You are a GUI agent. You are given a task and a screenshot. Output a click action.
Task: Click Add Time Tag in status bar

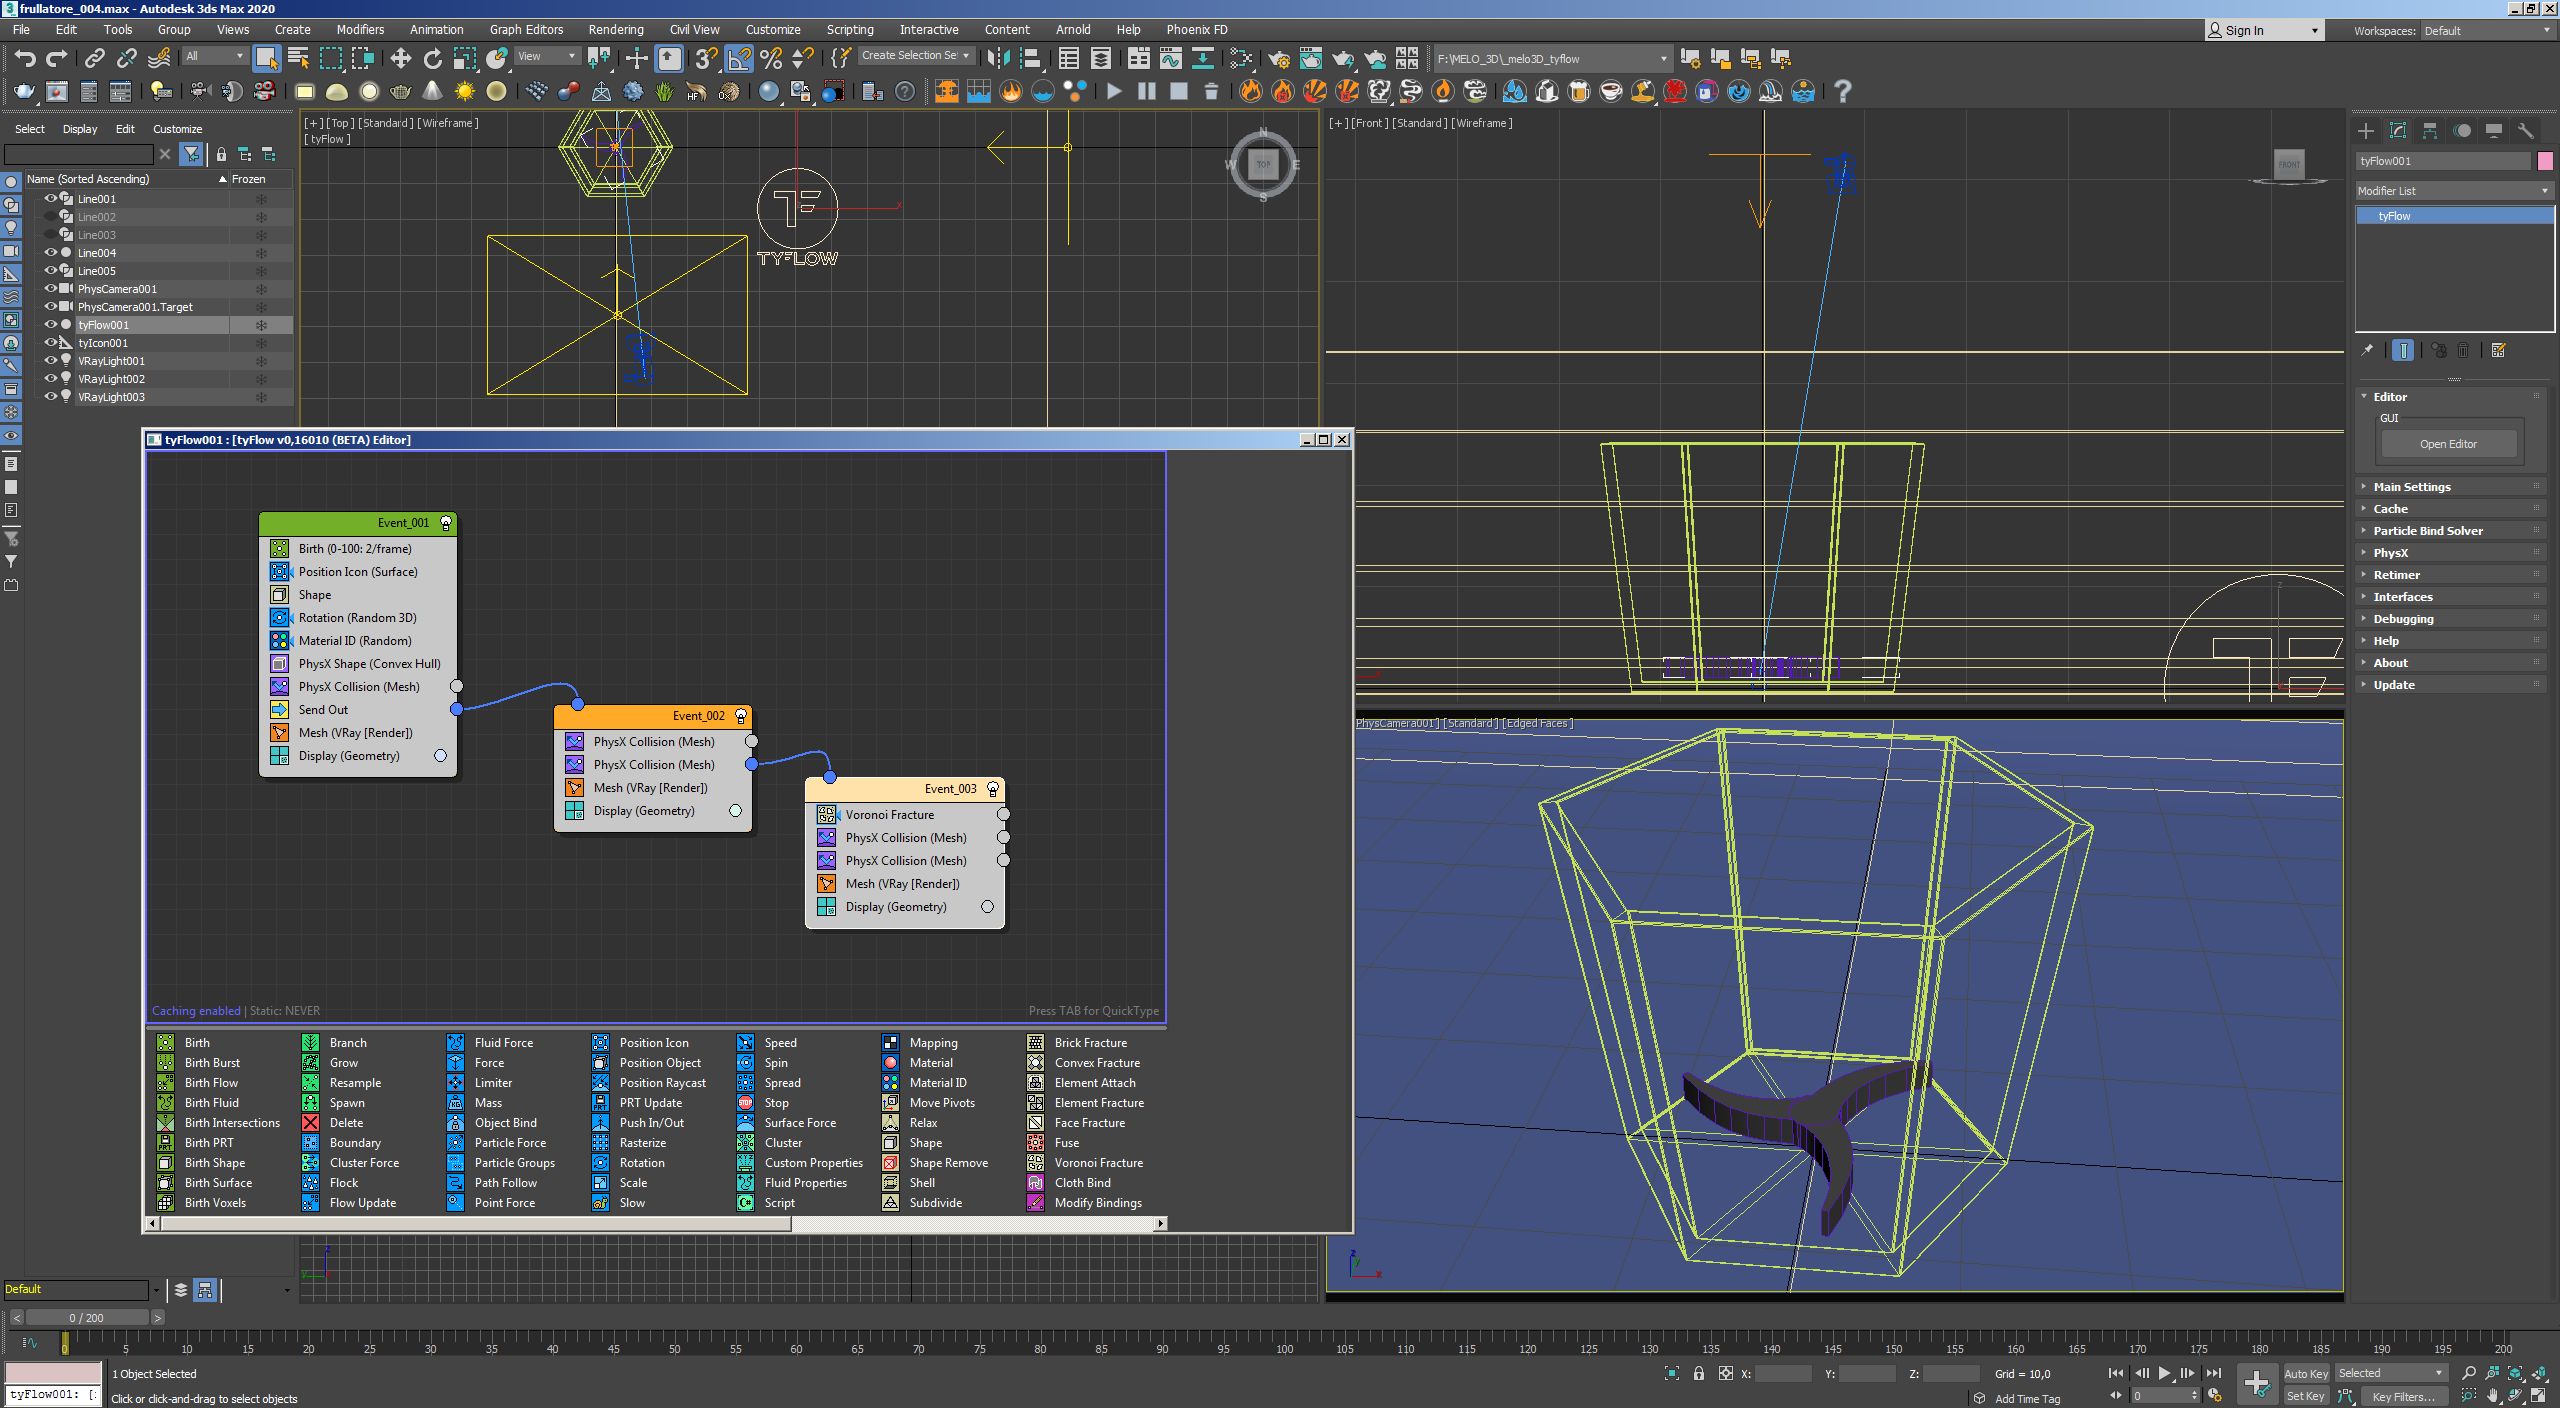pyautogui.click(x=2028, y=1398)
